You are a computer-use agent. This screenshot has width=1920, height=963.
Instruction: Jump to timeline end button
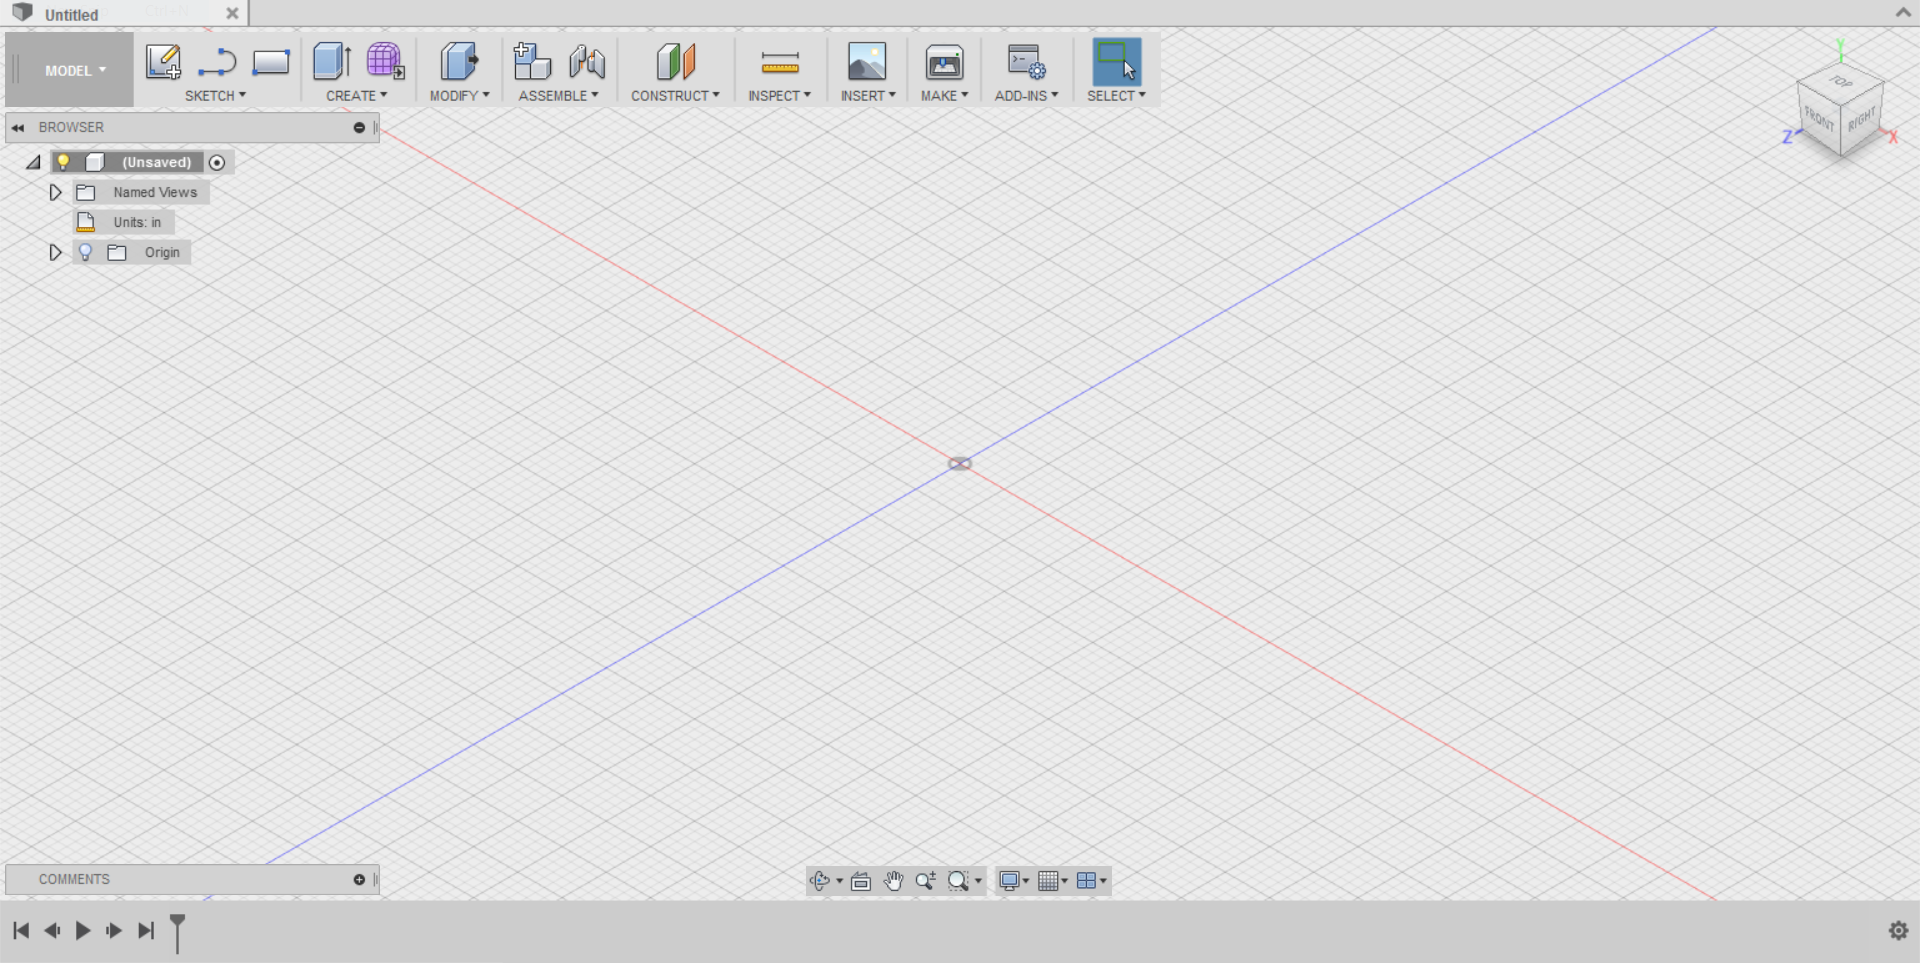[x=146, y=931]
